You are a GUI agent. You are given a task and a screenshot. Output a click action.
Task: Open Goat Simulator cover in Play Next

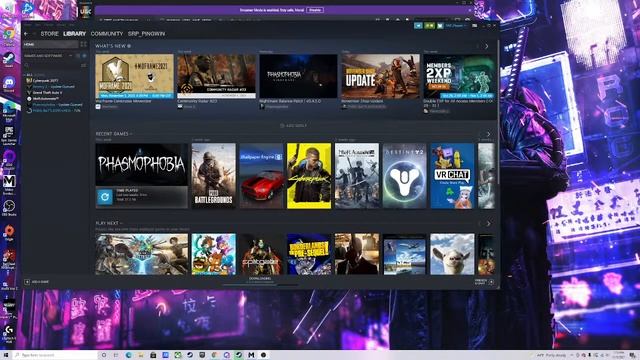pyautogui.click(x=452, y=254)
